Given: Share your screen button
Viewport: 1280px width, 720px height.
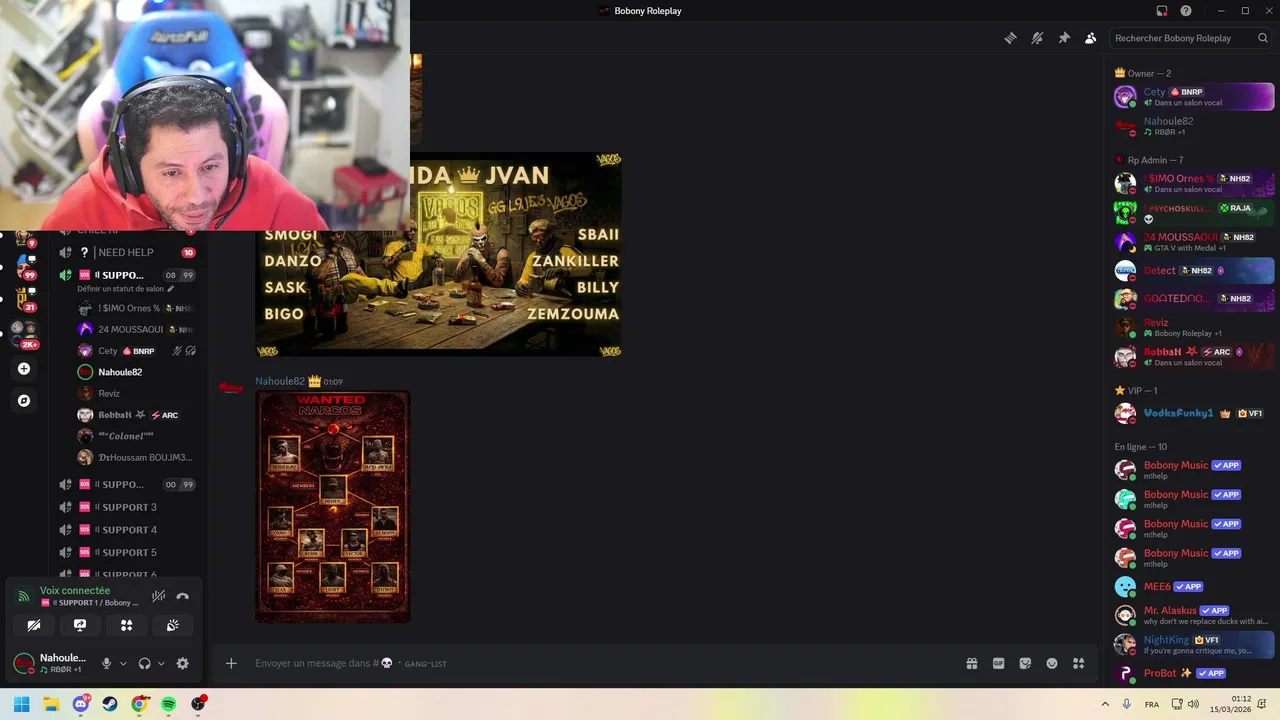Looking at the screenshot, I should [x=80, y=625].
